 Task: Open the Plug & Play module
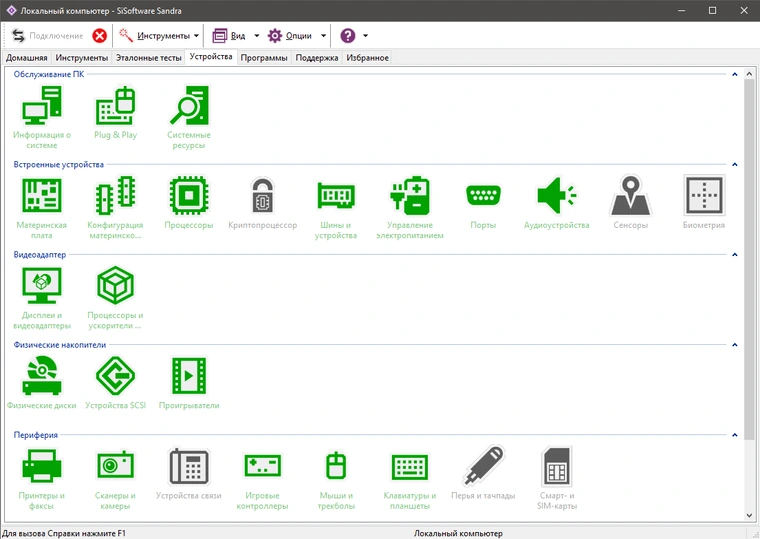coord(115,113)
